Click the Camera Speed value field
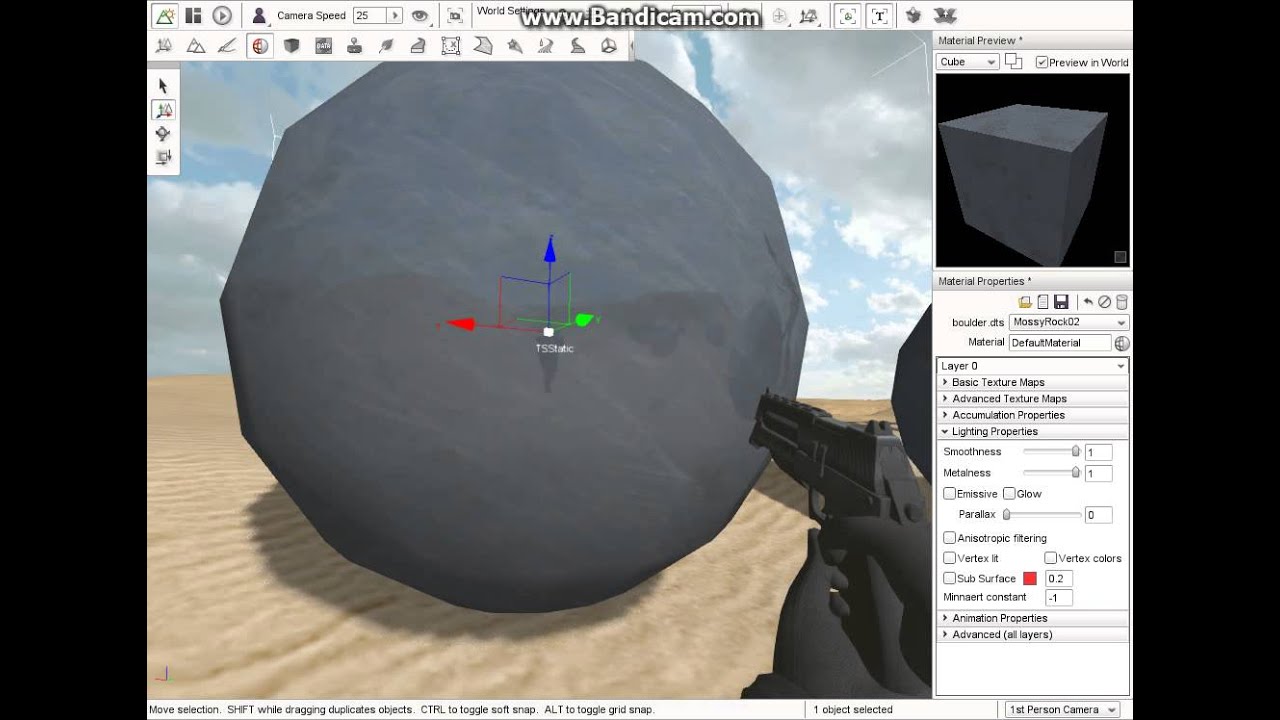The height and width of the screenshot is (720, 1280). click(369, 16)
